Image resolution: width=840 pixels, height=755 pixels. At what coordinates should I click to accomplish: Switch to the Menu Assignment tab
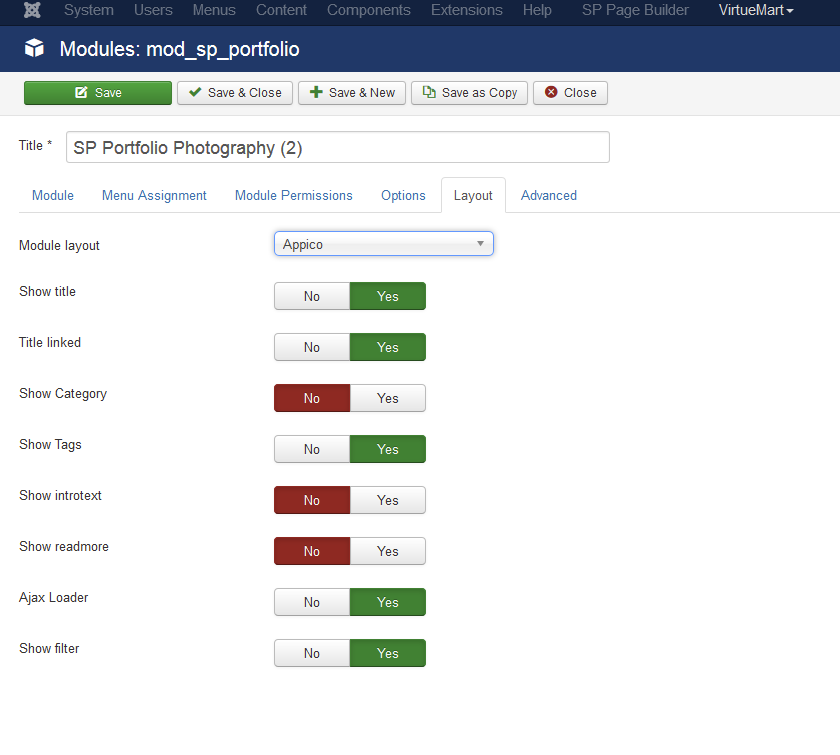tap(154, 195)
